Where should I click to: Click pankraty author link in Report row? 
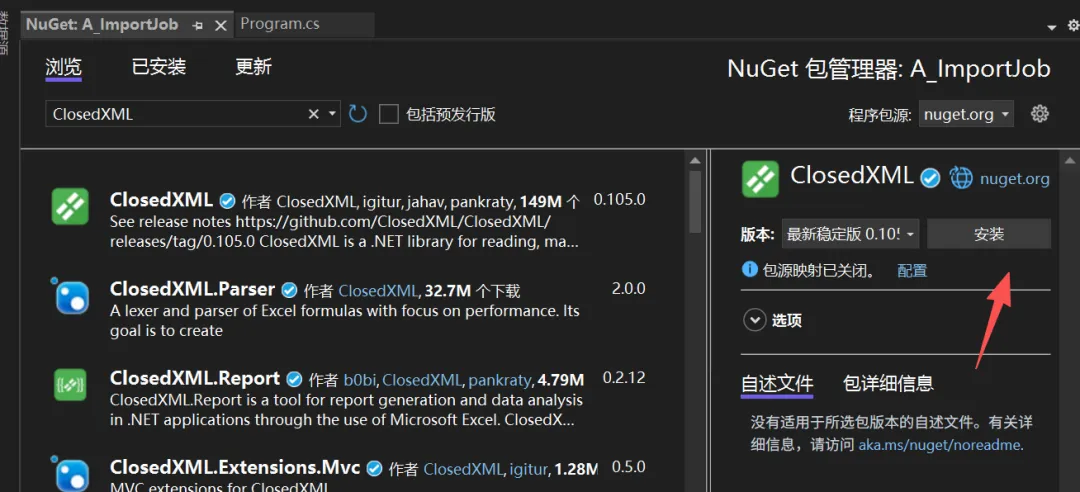(x=499, y=380)
